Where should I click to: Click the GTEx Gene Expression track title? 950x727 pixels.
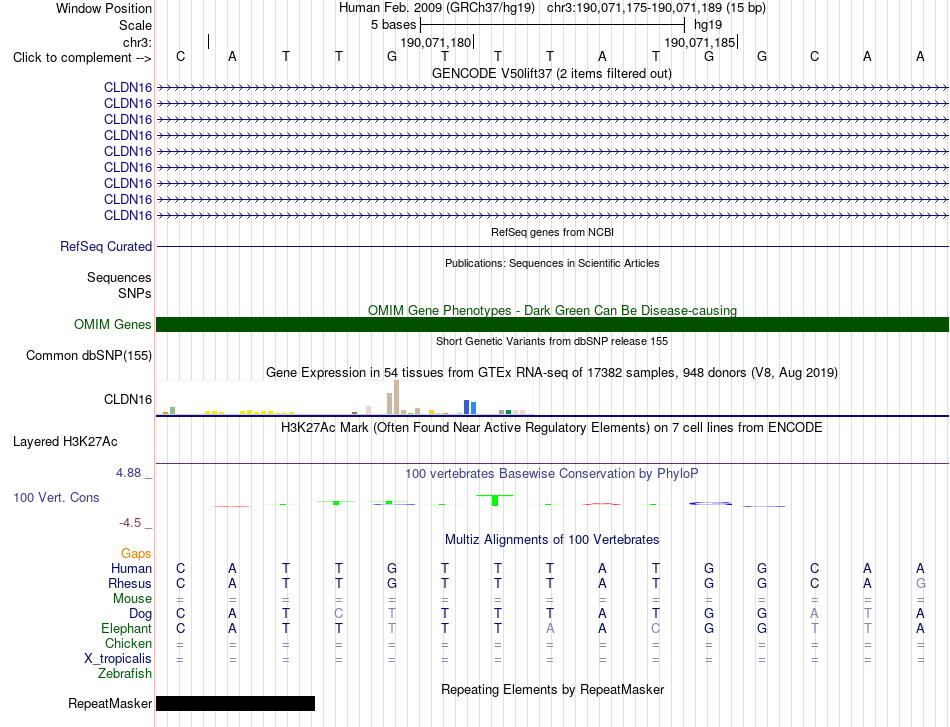[552, 373]
